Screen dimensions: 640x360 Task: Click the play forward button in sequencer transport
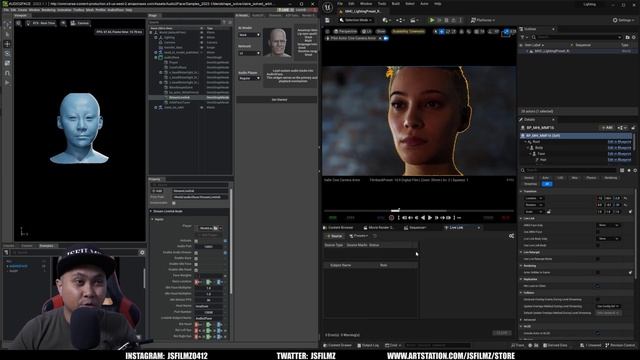click(430, 218)
